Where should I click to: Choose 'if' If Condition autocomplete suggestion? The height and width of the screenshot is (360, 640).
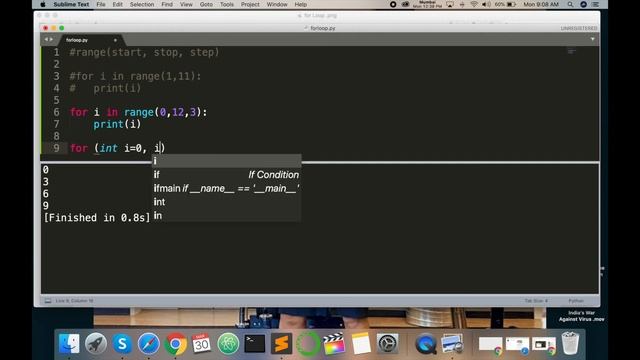(x=227, y=175)
